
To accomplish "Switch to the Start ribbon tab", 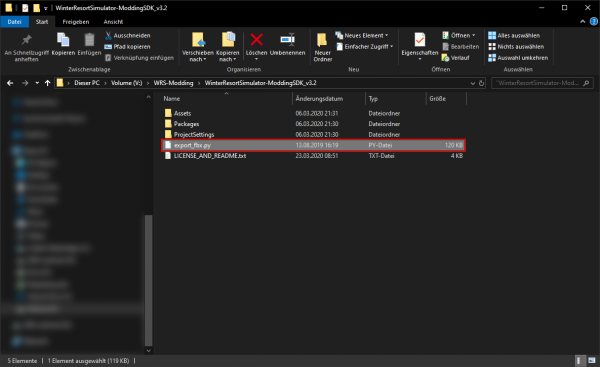I will click(x=42, y=22).
